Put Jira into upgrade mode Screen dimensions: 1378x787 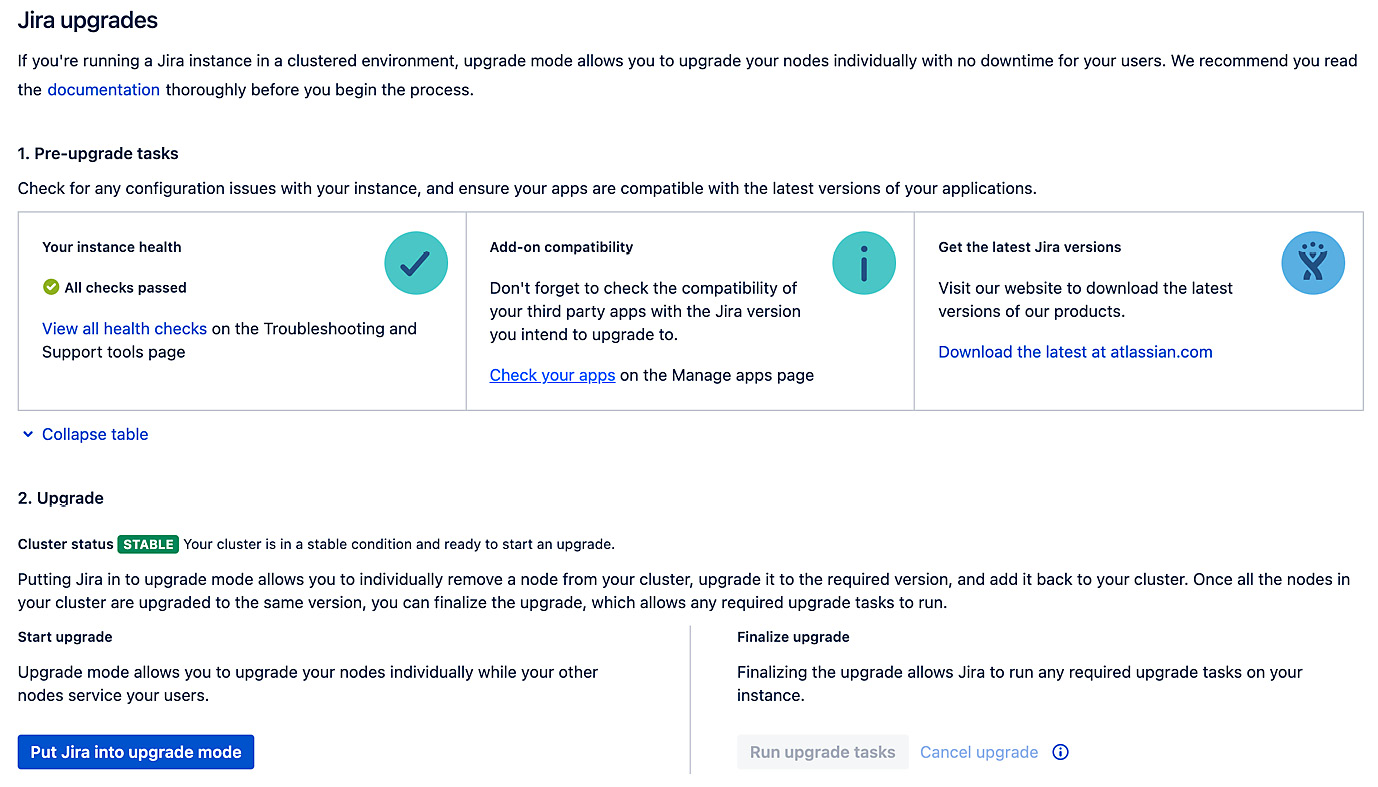pyautogui.click(x=135, y=751)
